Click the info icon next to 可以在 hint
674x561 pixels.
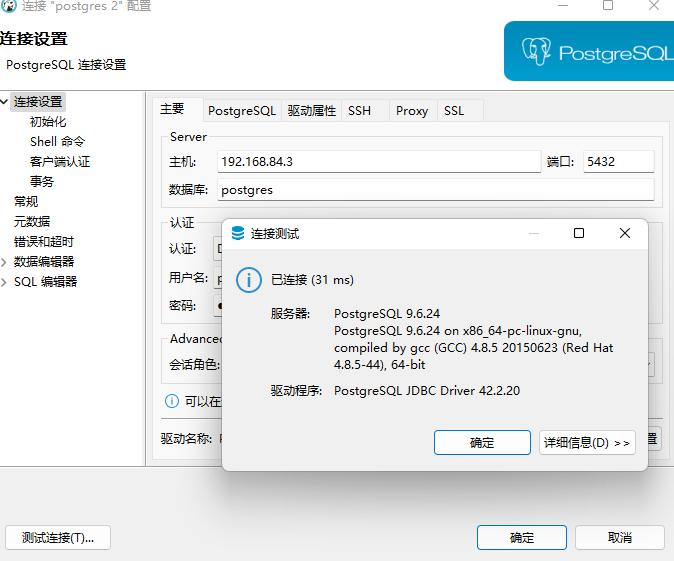(x=172, y=401)
